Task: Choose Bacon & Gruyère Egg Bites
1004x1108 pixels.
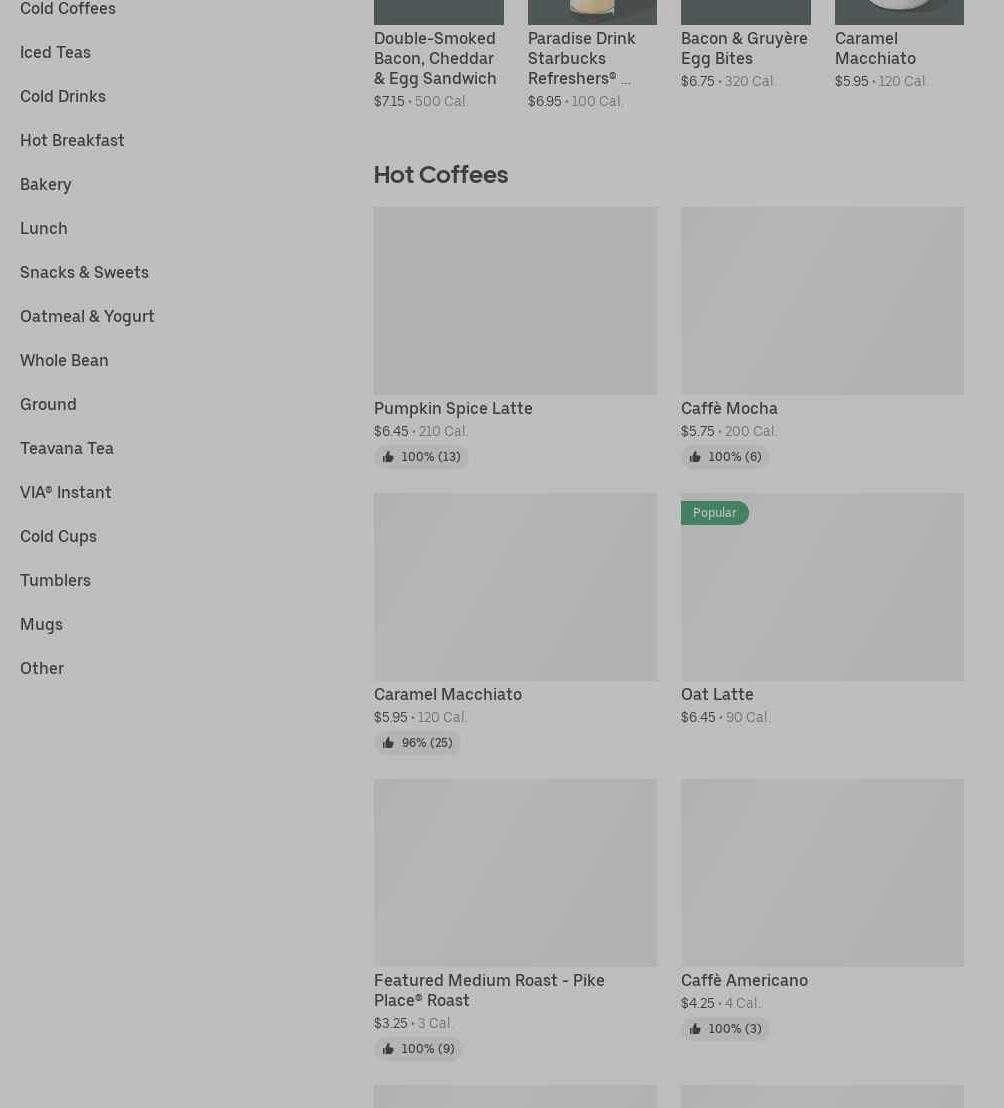Action: pos(744,48)
